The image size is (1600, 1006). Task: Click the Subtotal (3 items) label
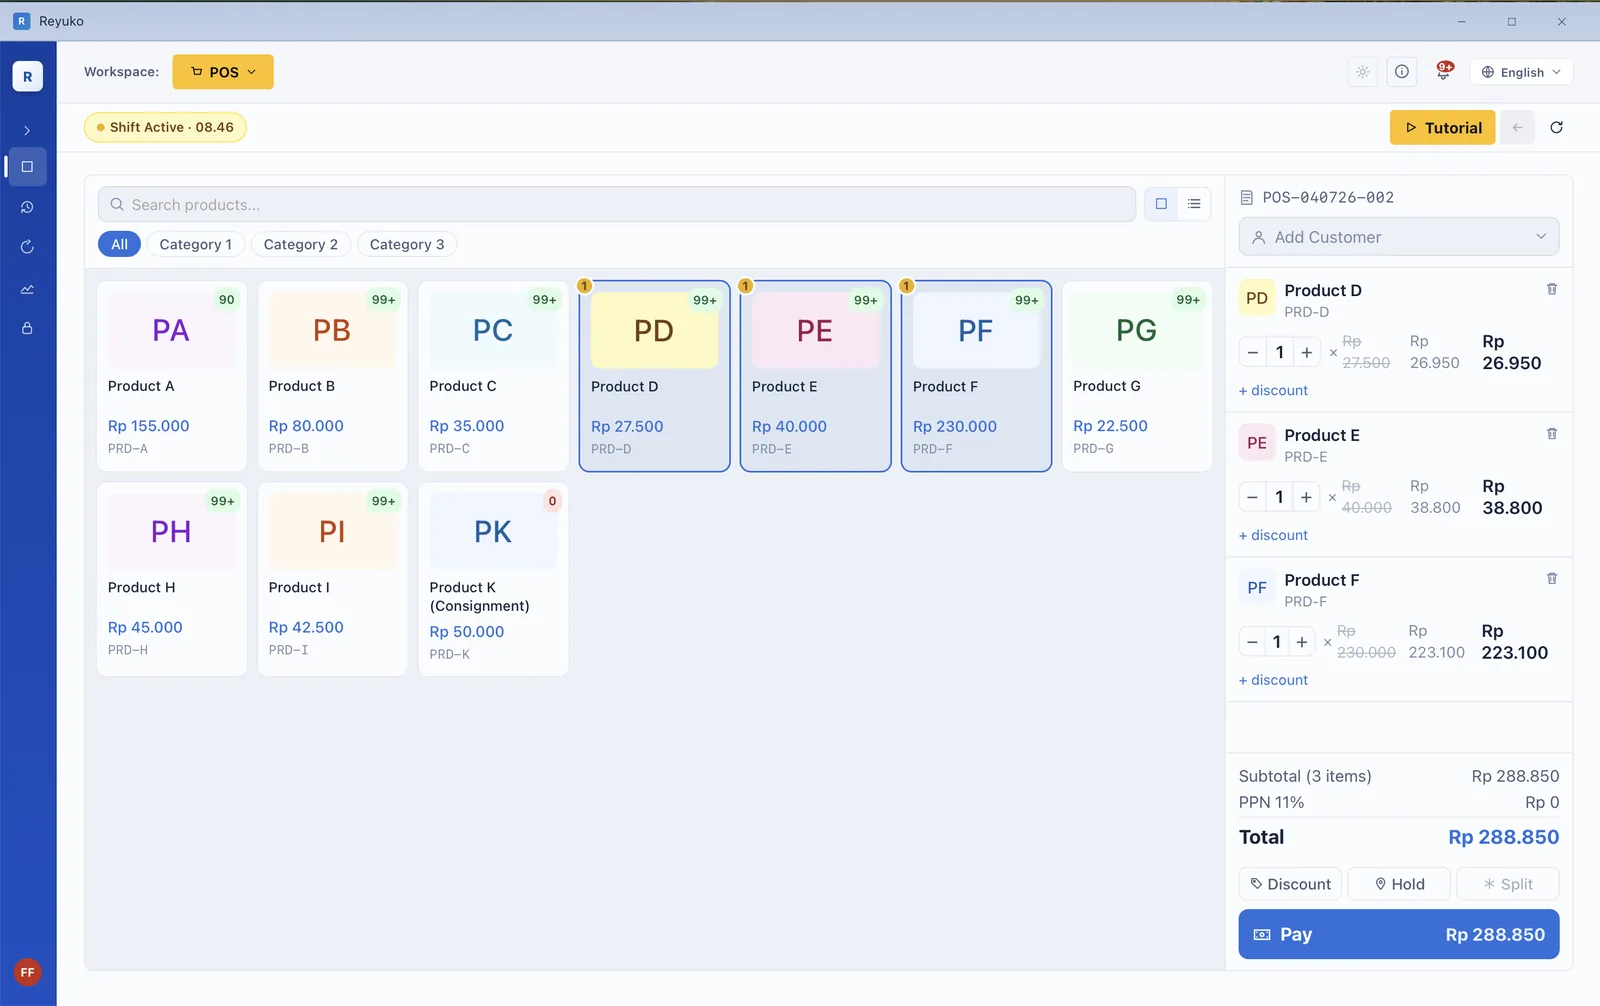1305,776
